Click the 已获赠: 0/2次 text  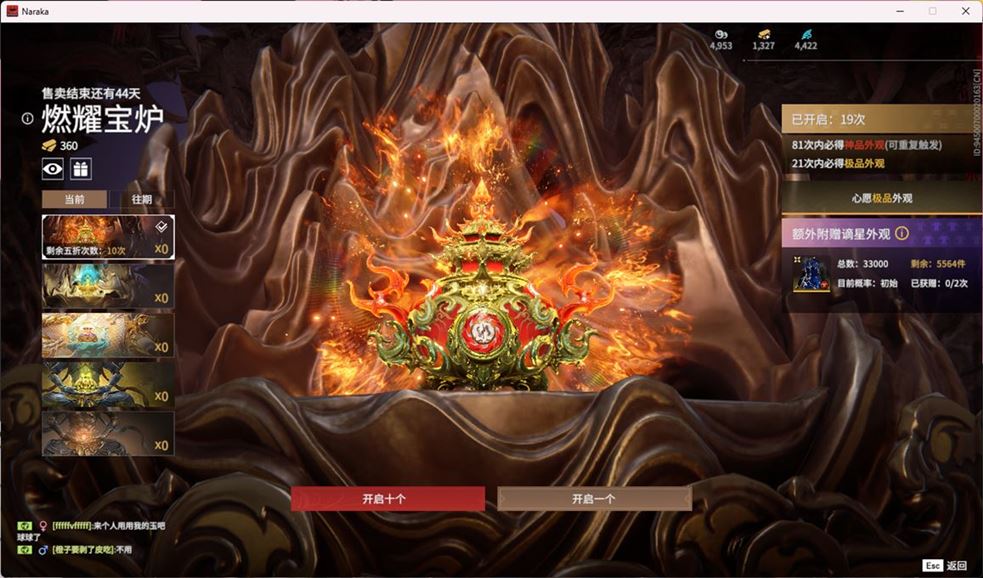939,283
